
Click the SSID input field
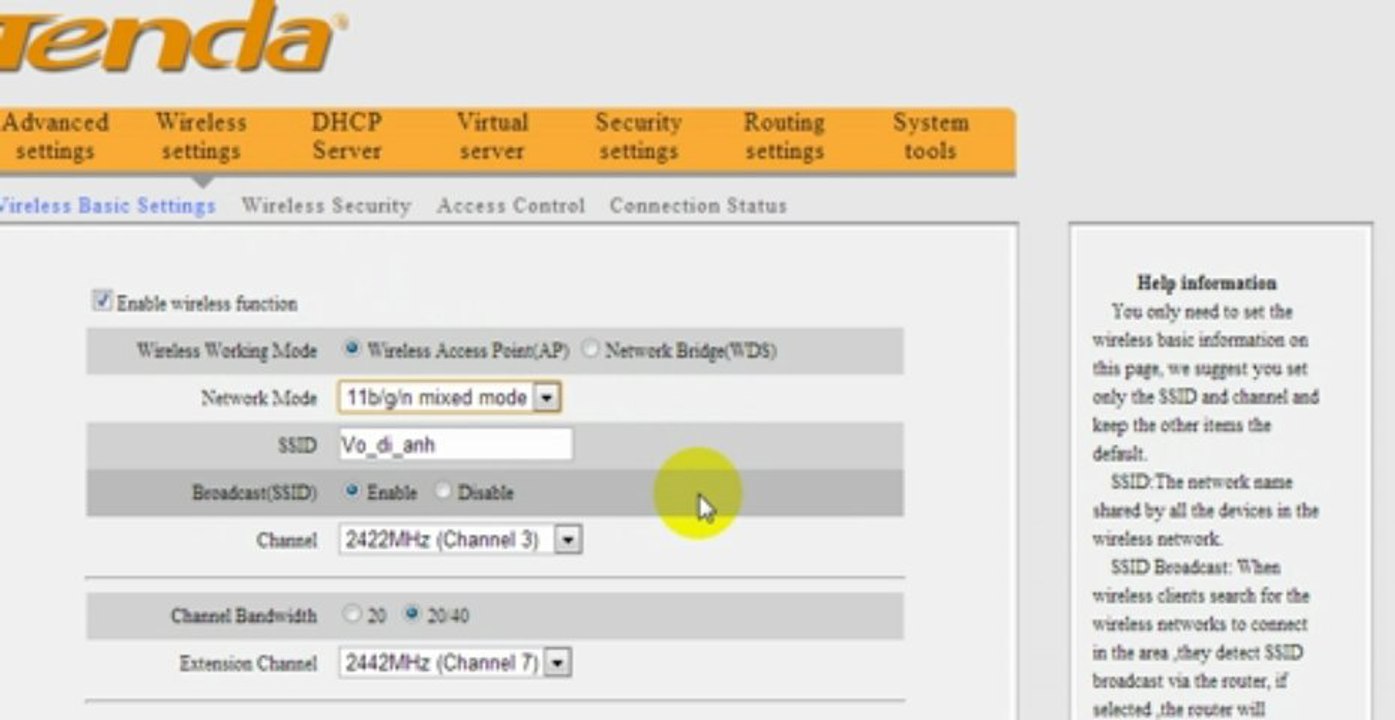pos(455,445)
